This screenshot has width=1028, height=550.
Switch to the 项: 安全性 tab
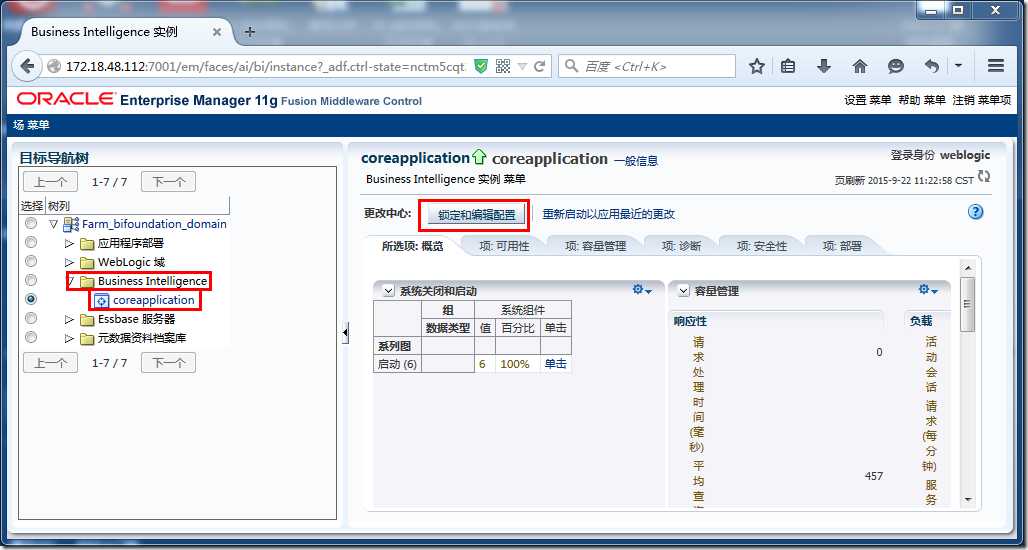[761, 246]
